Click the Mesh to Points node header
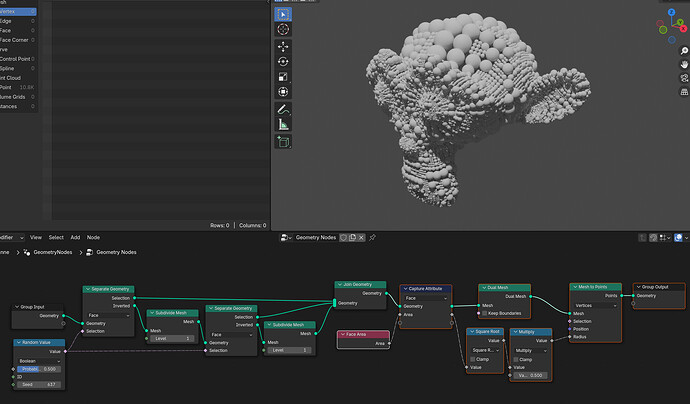The image size is (690, 404). tap(595, 287)
